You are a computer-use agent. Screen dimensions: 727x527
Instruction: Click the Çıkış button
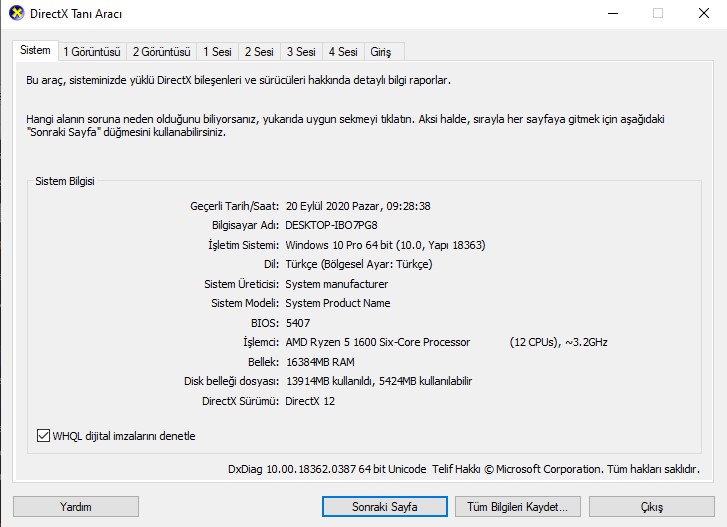pyautogui.click(x=652, y=507)
